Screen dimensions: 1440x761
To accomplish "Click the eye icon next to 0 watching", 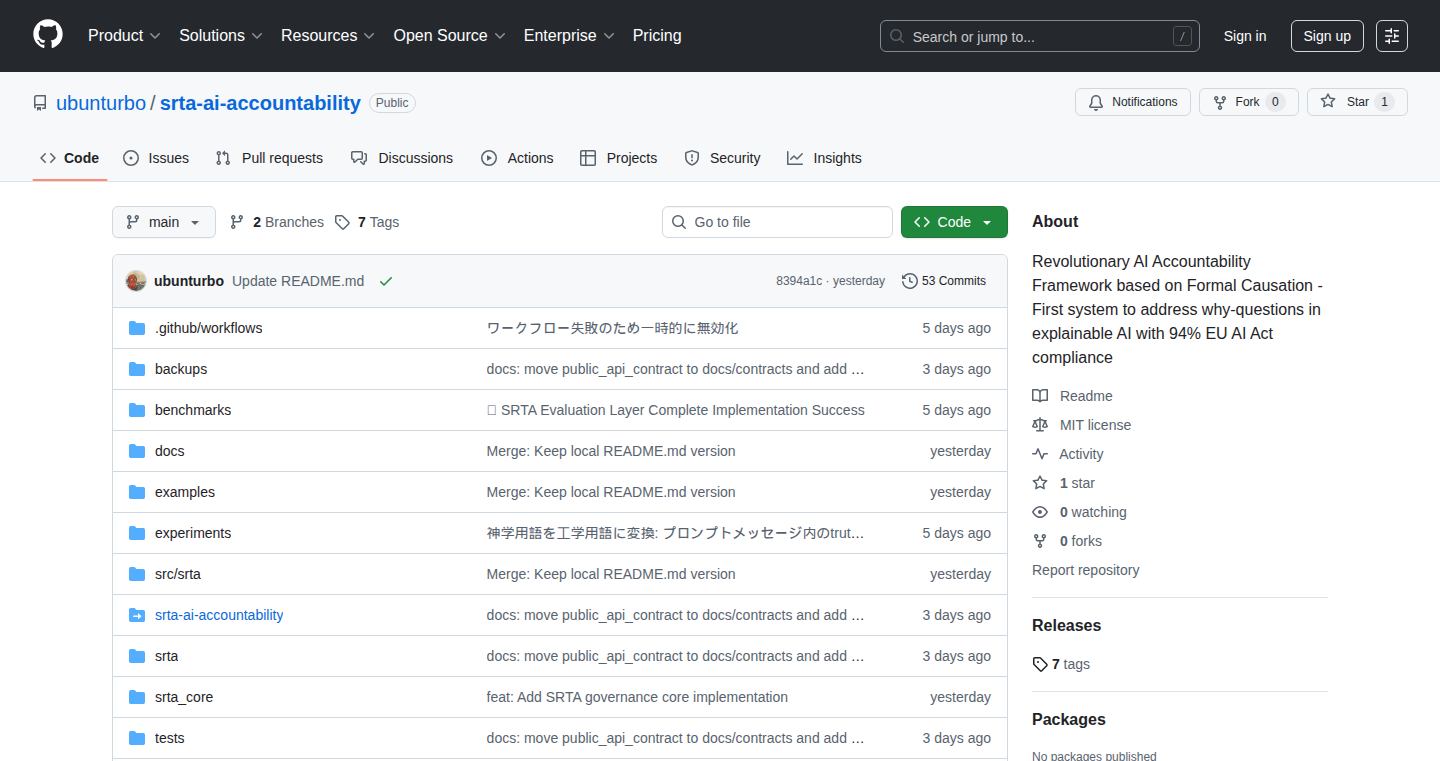I will pyautogui.click(x=1040, y=512).
